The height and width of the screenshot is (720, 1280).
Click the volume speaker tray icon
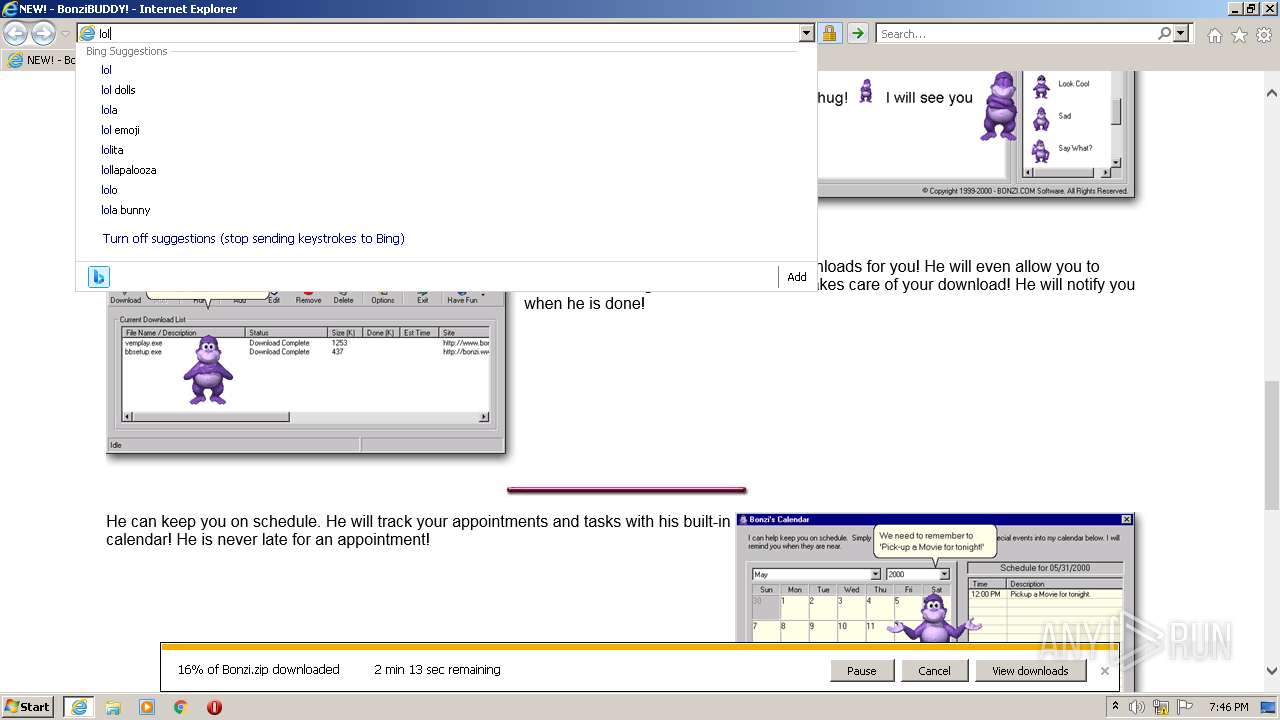(1137, 707)
